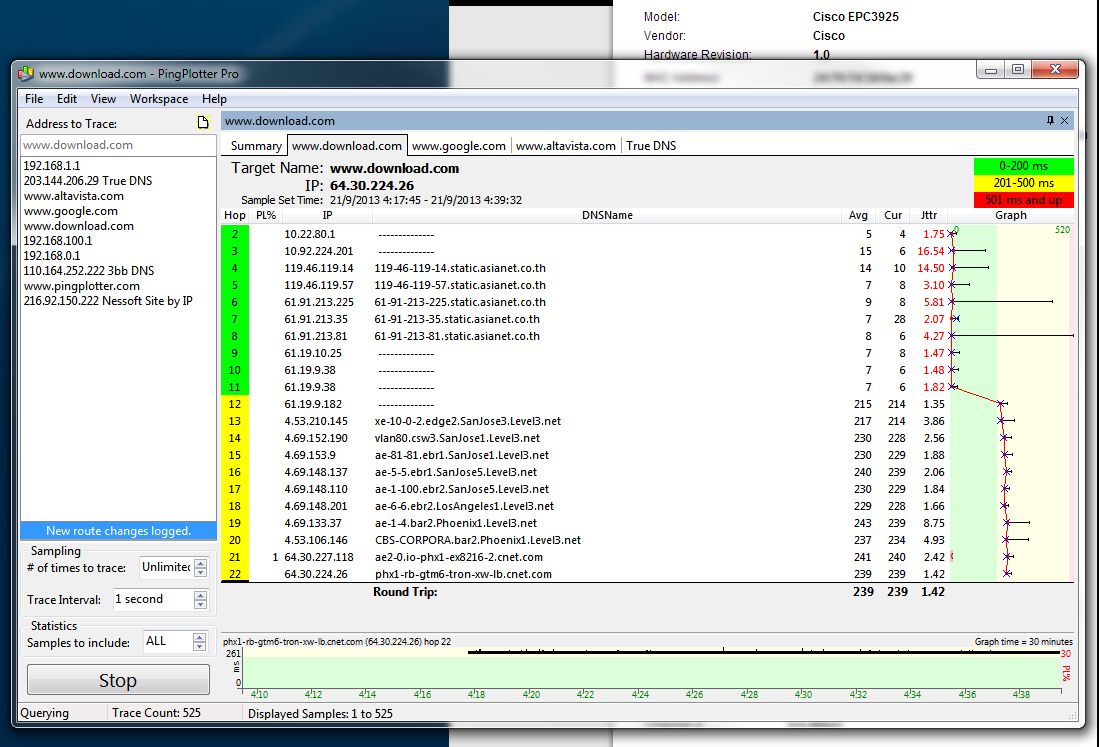The width and height of the screenshot is (1099, 747).
Task: Click the yellow 201-500 ms legend swatch
Action: click(x=1023, y=183)
